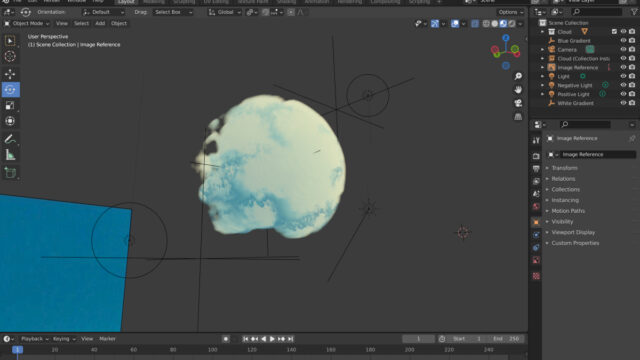Click the current frame number field
The image size is (640, 360).
point(418,339)
